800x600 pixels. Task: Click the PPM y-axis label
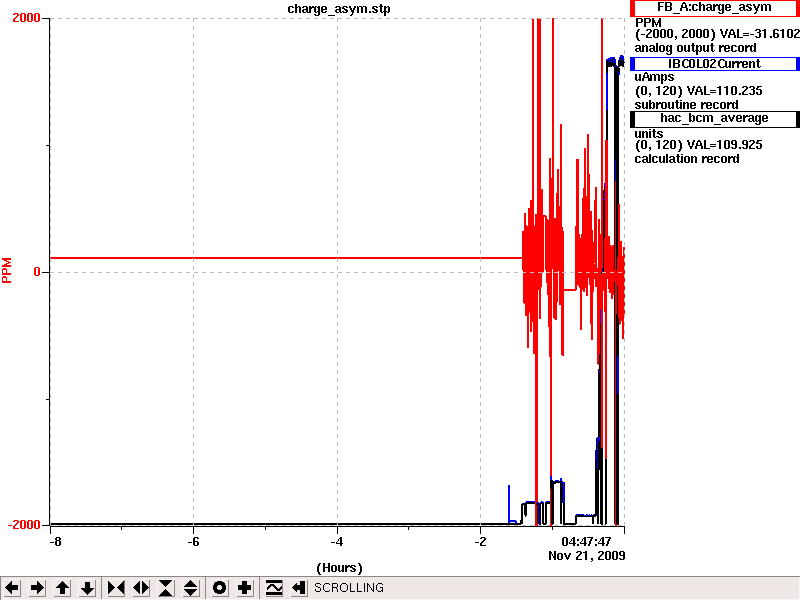click(7, 270)
